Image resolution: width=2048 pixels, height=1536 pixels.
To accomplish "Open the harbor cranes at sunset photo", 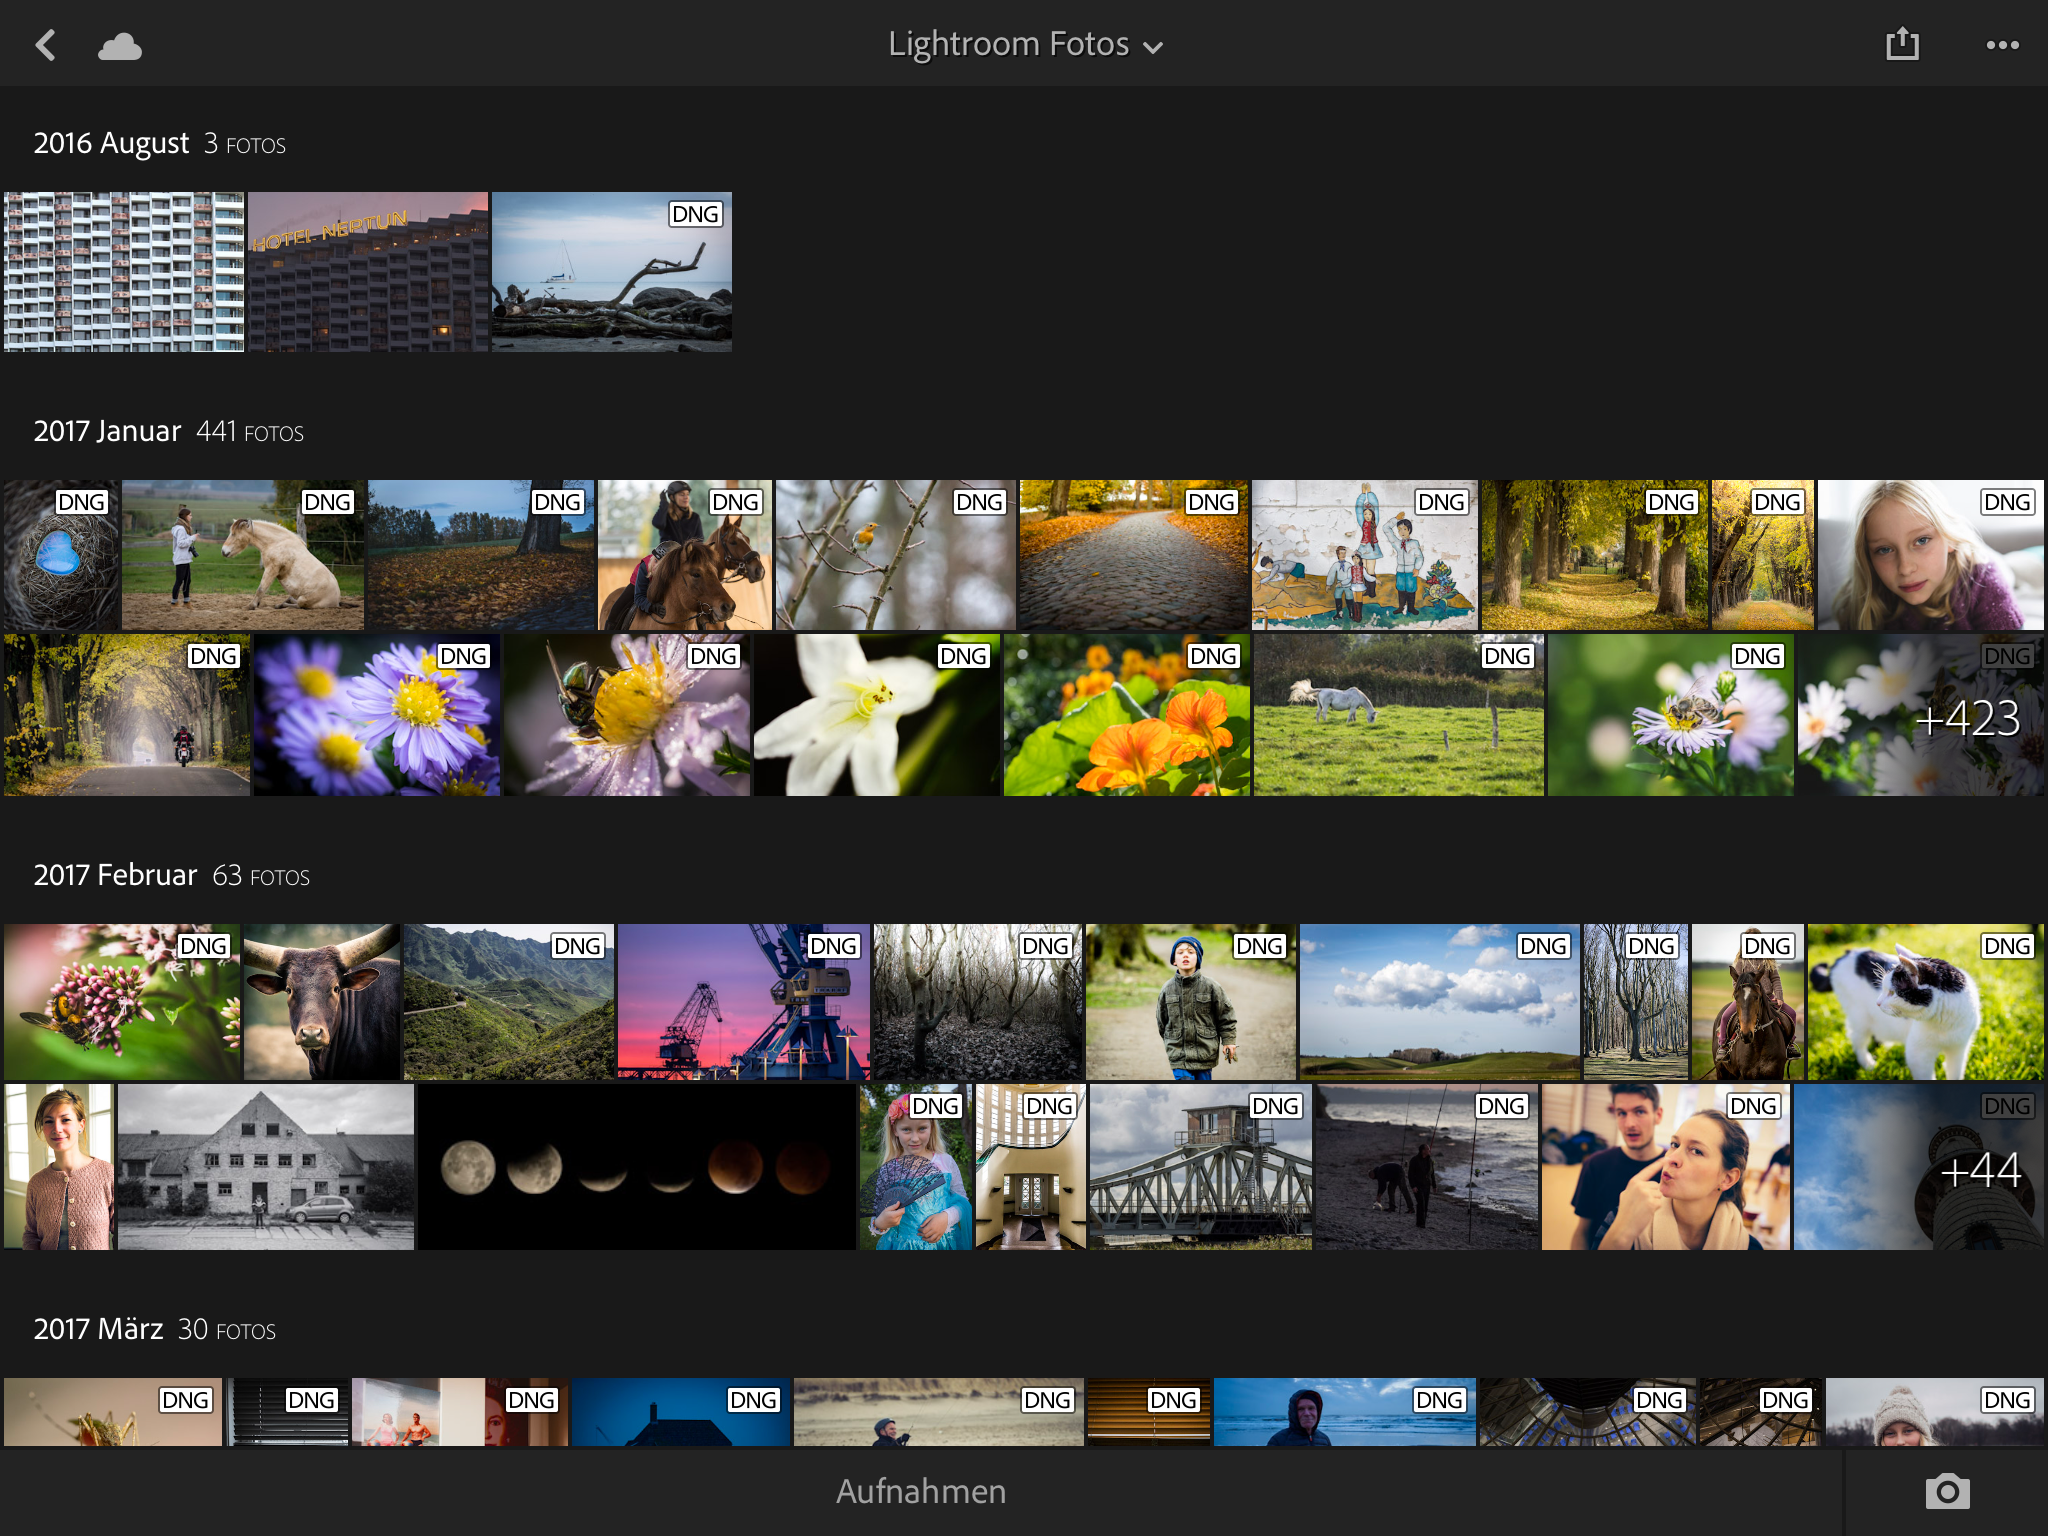I will [744, 1002].
